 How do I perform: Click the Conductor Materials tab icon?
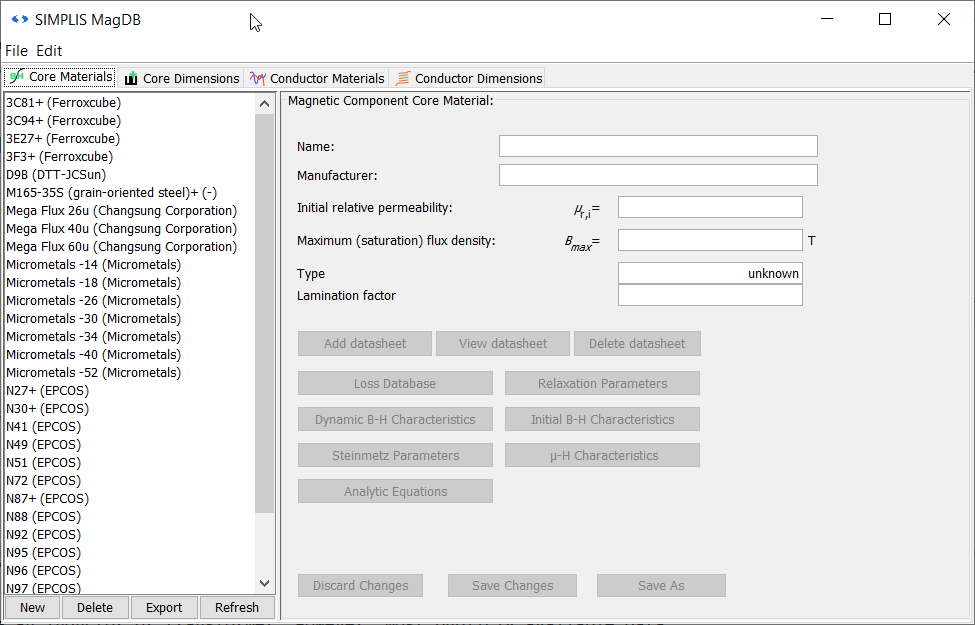[258, 78]
